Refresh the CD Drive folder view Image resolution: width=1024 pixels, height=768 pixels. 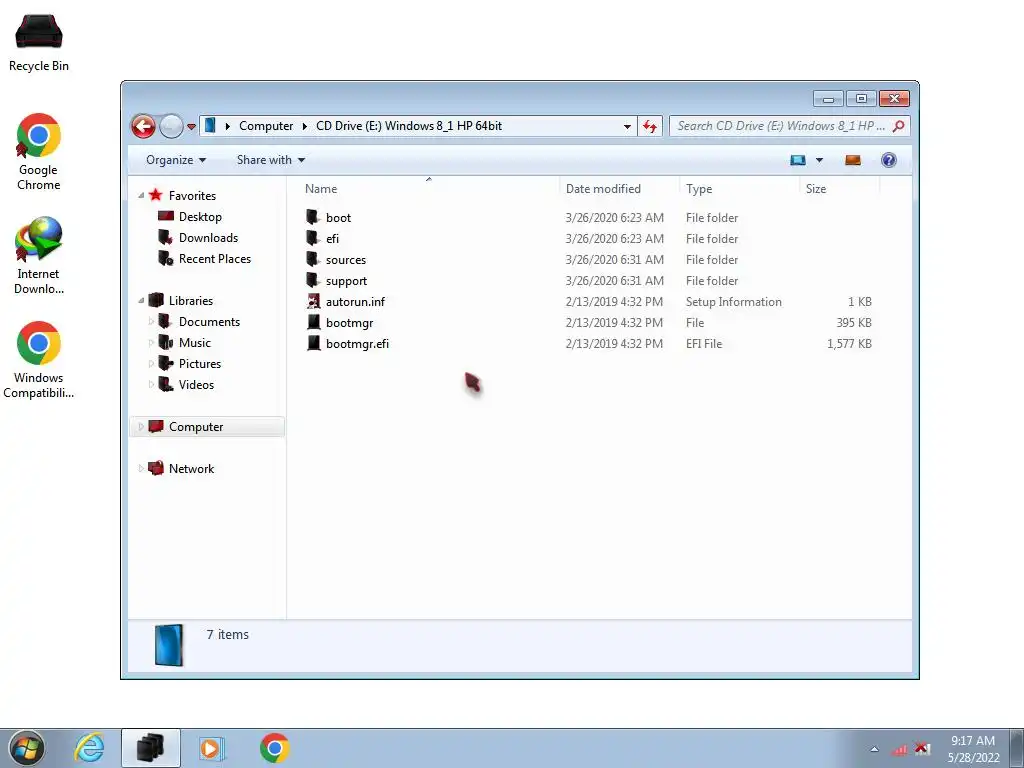click(649, 126)
